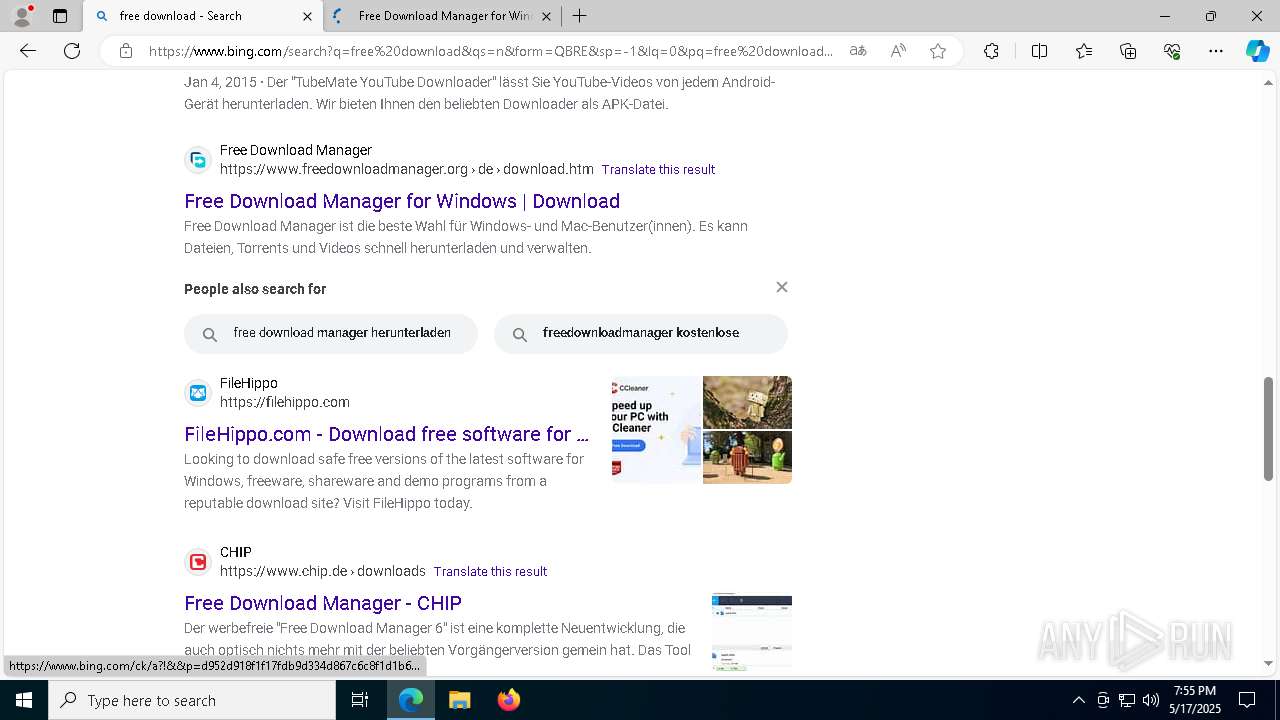This screenshot has width=1280, height=720.
Task: Click the FileHippo site favicon
Action: pyautogui.click(x=198, y=393)
